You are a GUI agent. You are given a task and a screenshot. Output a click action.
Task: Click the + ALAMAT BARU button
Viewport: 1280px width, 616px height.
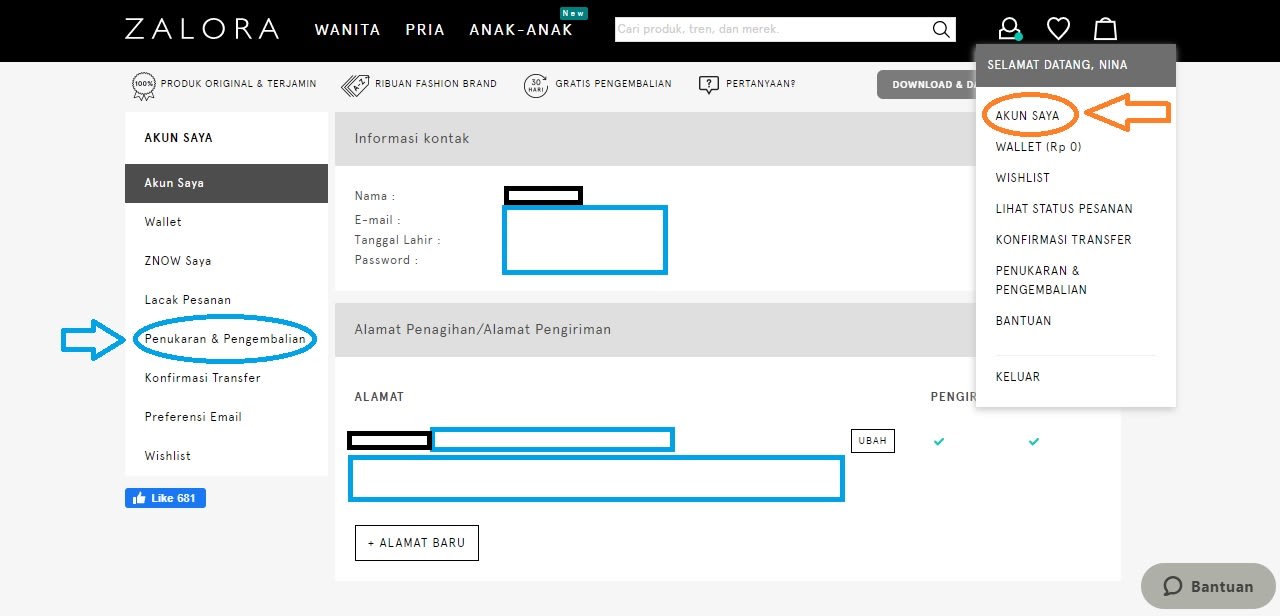[x=417, y=543]
